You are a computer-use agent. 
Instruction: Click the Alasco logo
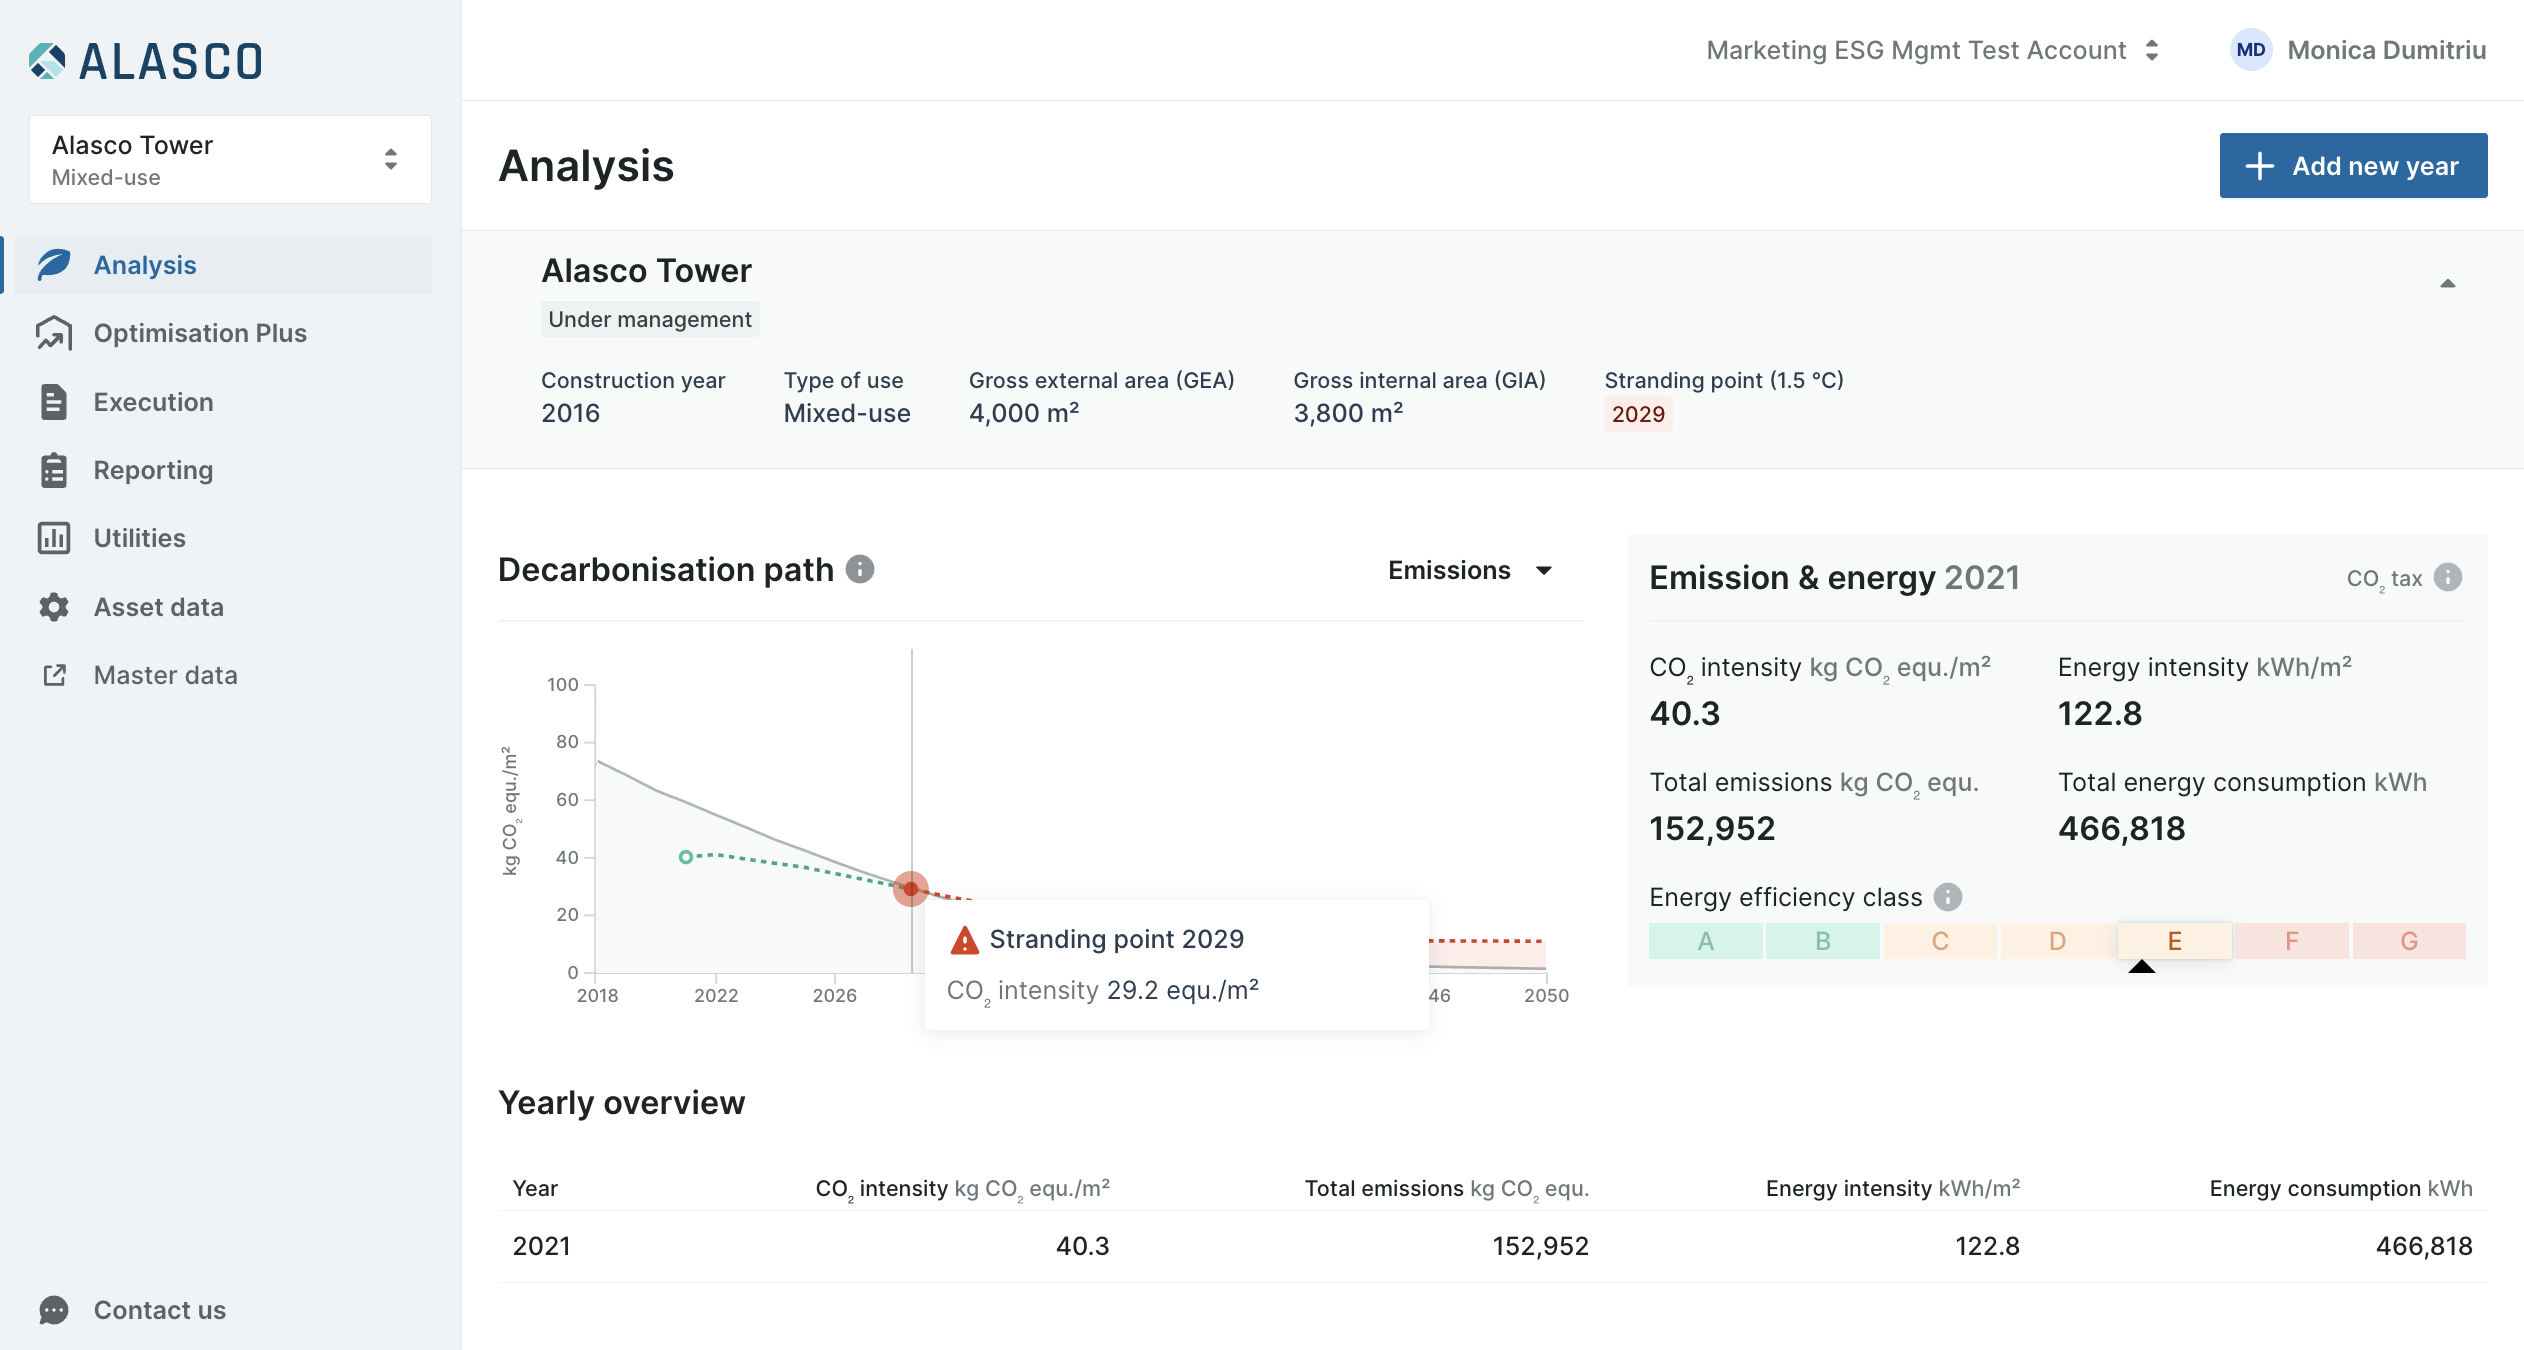pos(146,61)
